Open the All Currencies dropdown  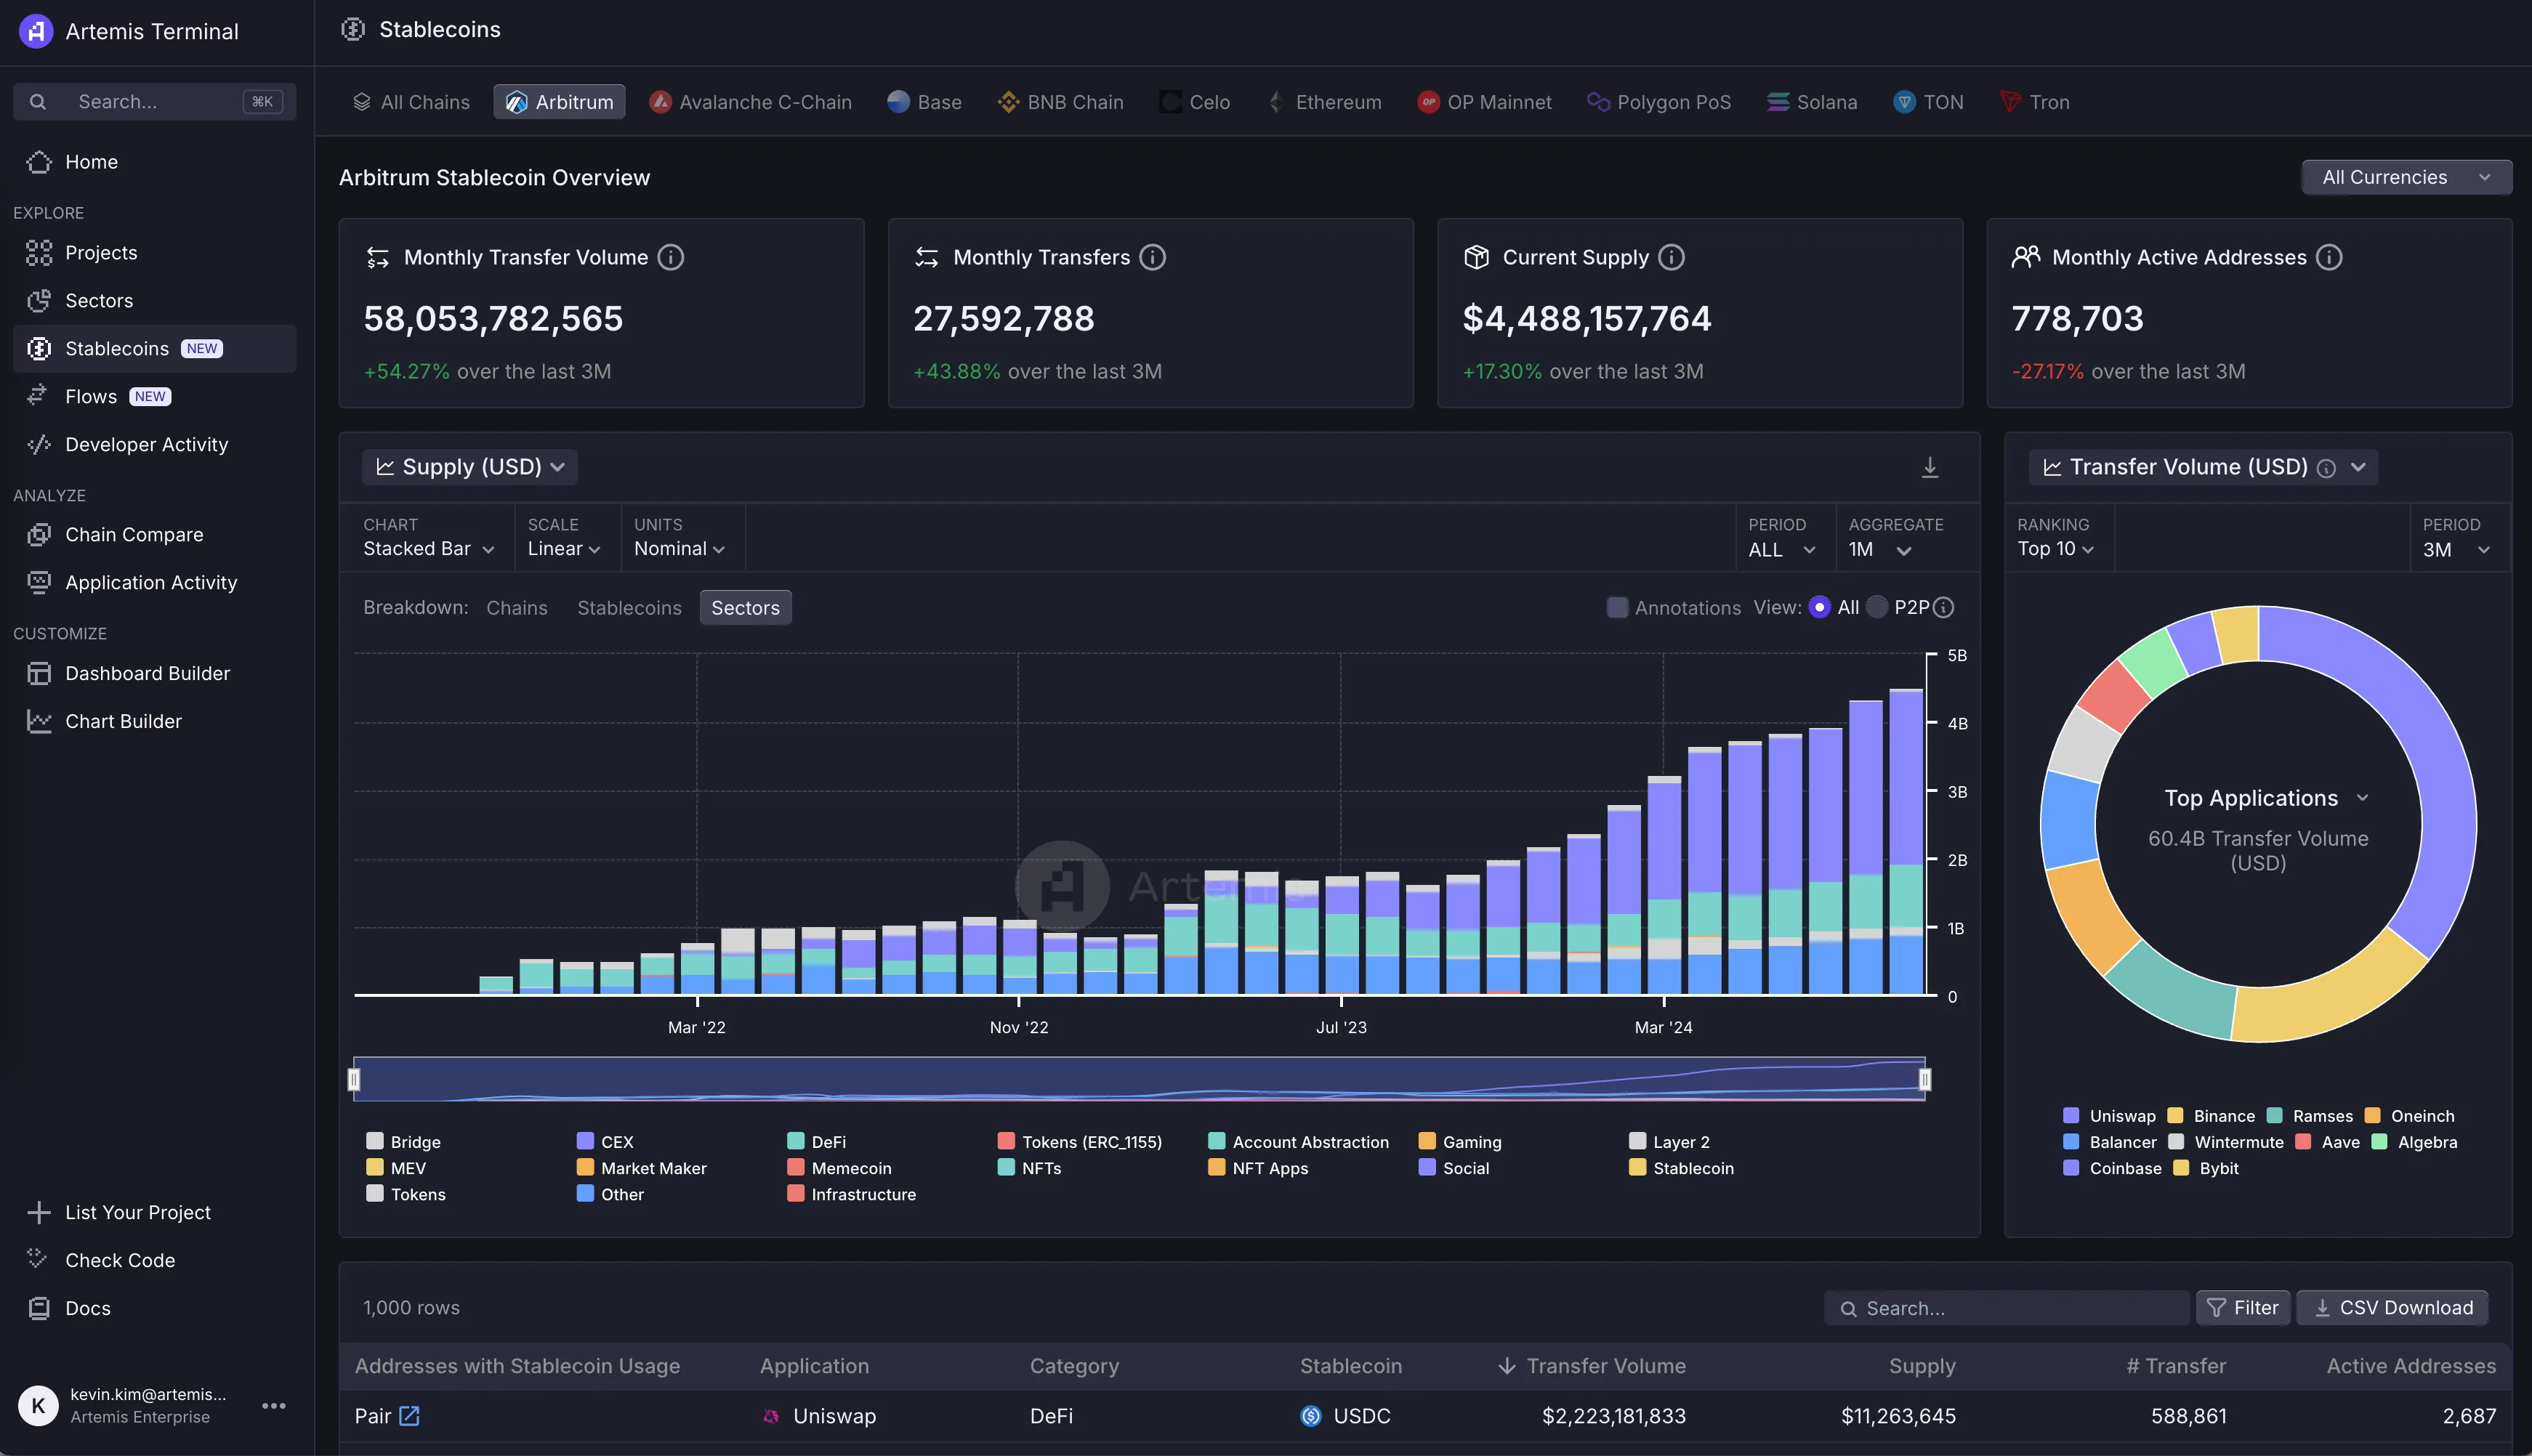click(x=2406, y=177)
